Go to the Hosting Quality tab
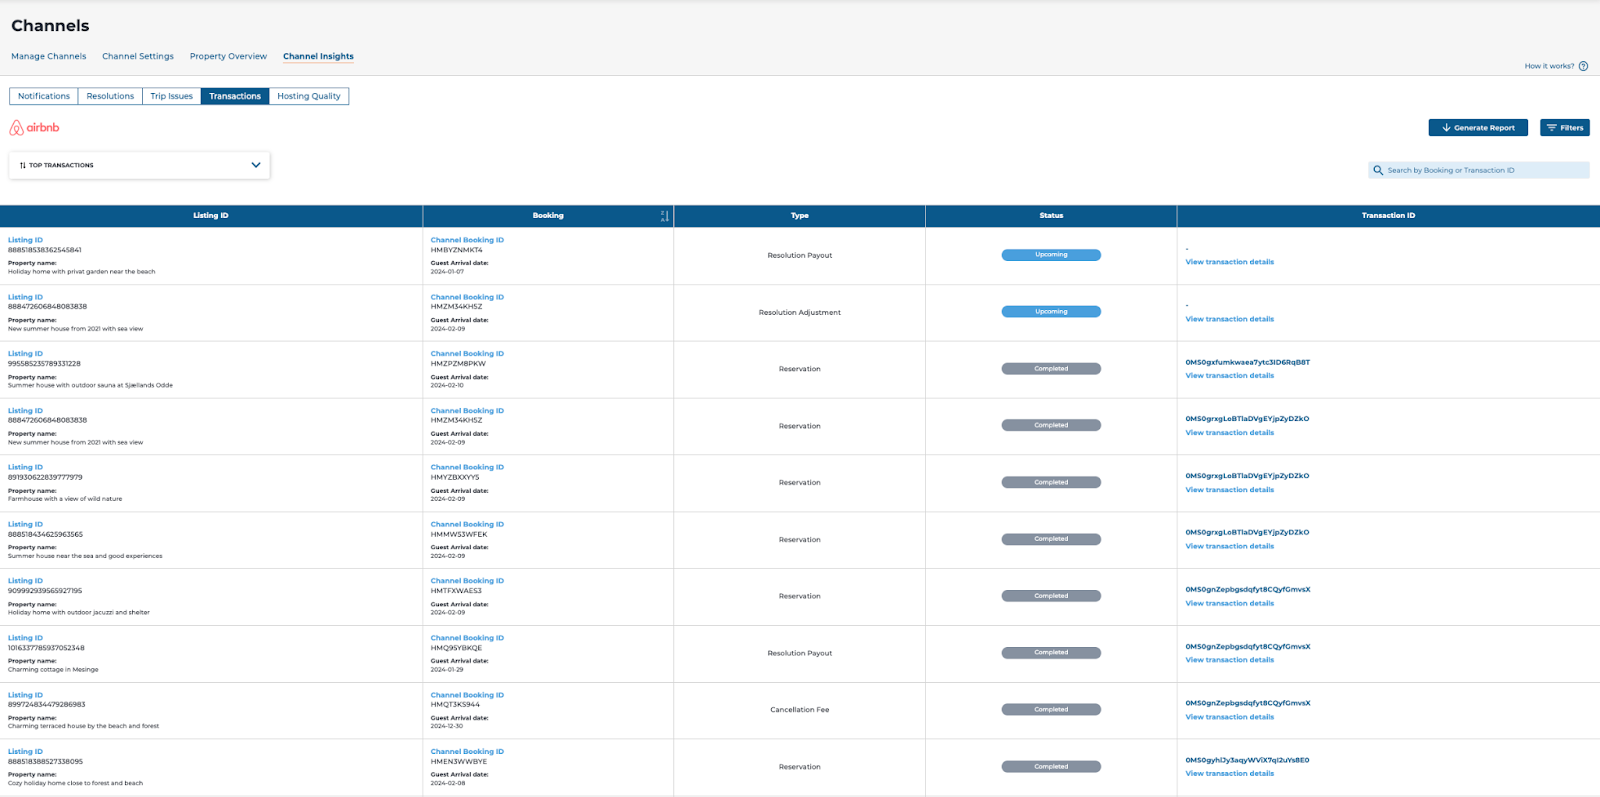The image size is (1600, 797). tap(309, 96)
